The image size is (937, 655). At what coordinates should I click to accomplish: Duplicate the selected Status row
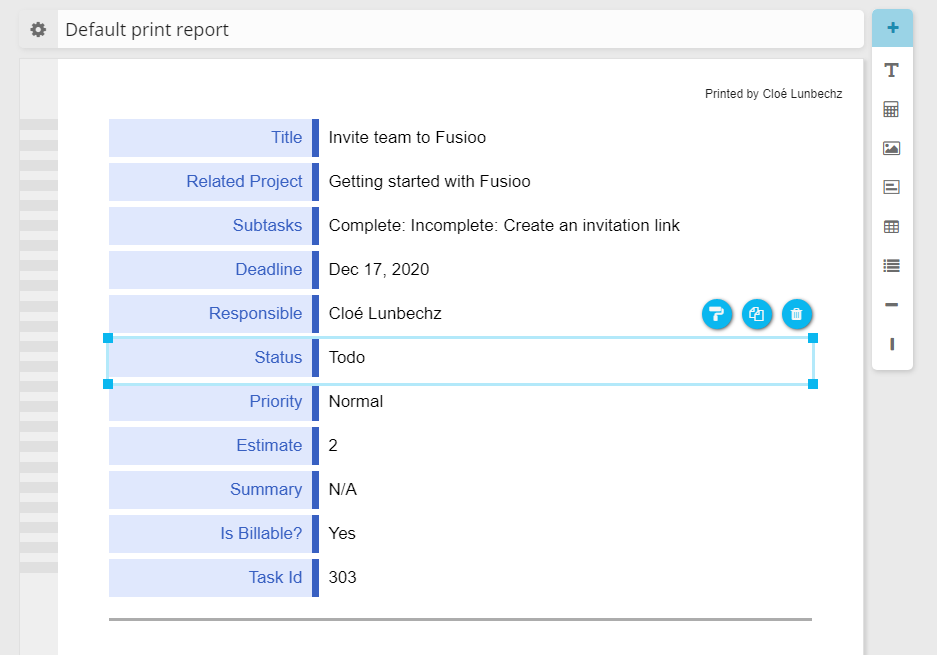point(757,314)
